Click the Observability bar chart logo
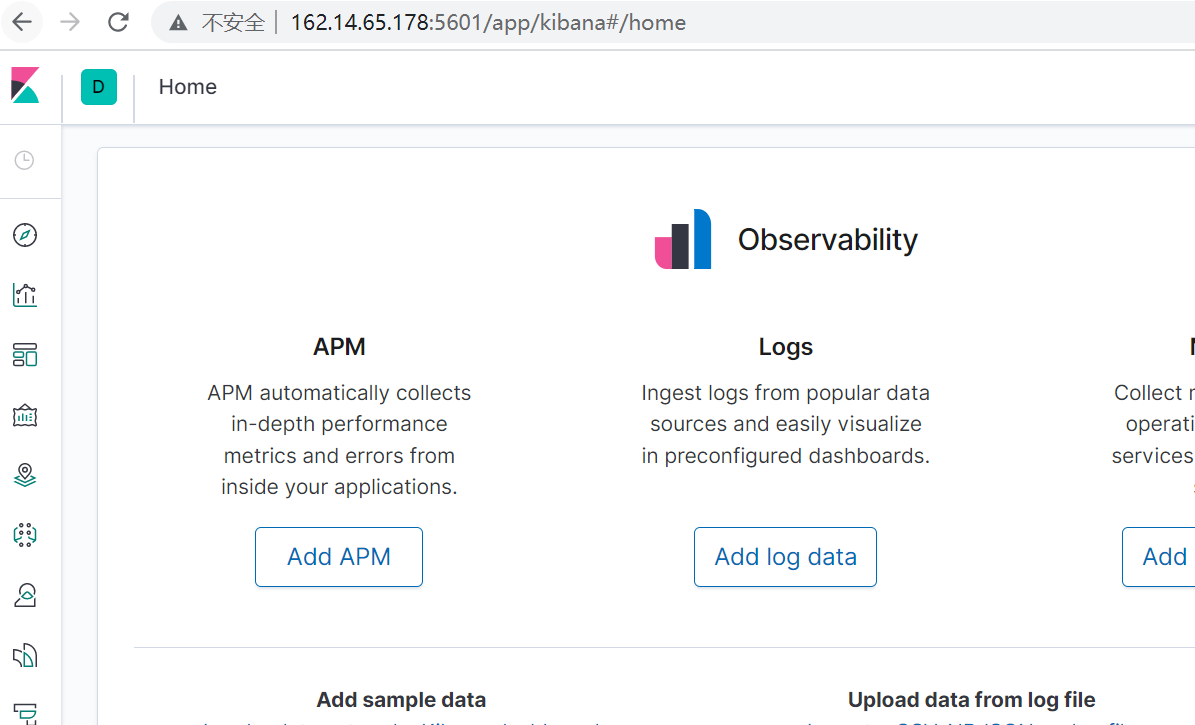1195x725 pixels. [683, 239]
